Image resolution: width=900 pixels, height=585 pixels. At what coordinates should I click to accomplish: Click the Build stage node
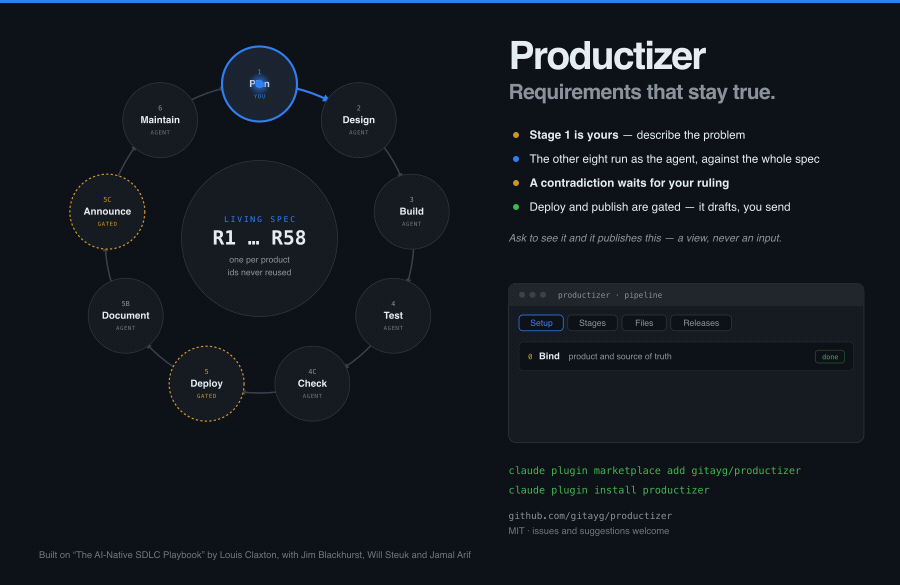pyautogui.click(x=412, y=211)
